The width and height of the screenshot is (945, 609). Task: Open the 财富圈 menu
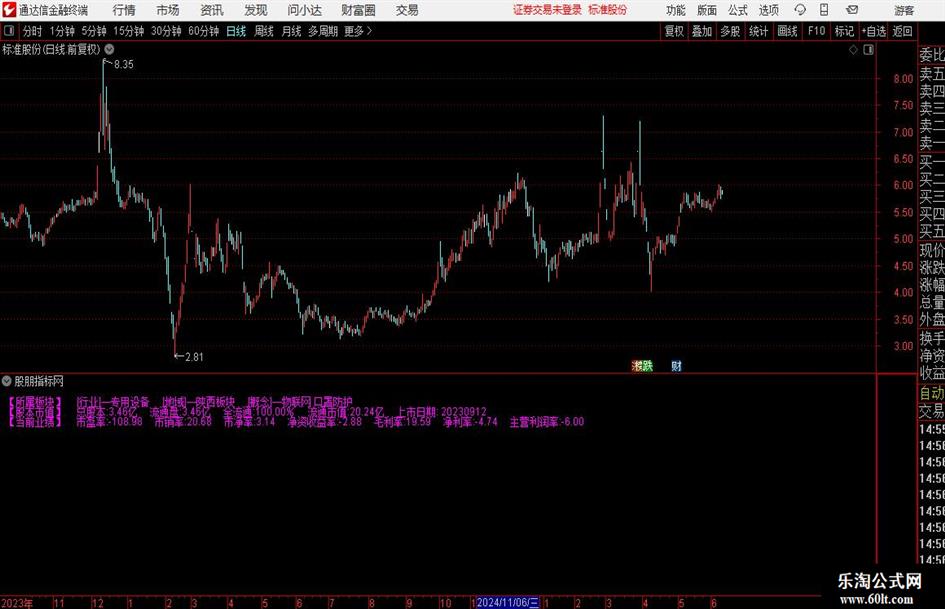point(358,10)
